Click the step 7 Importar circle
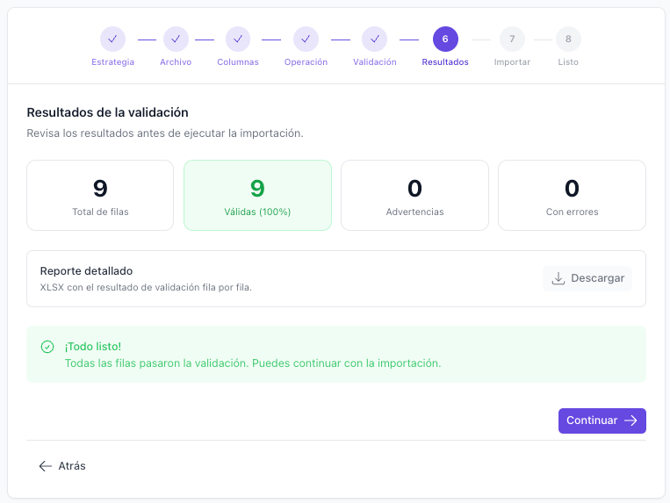The image size is (670, 503). point(512,39)
